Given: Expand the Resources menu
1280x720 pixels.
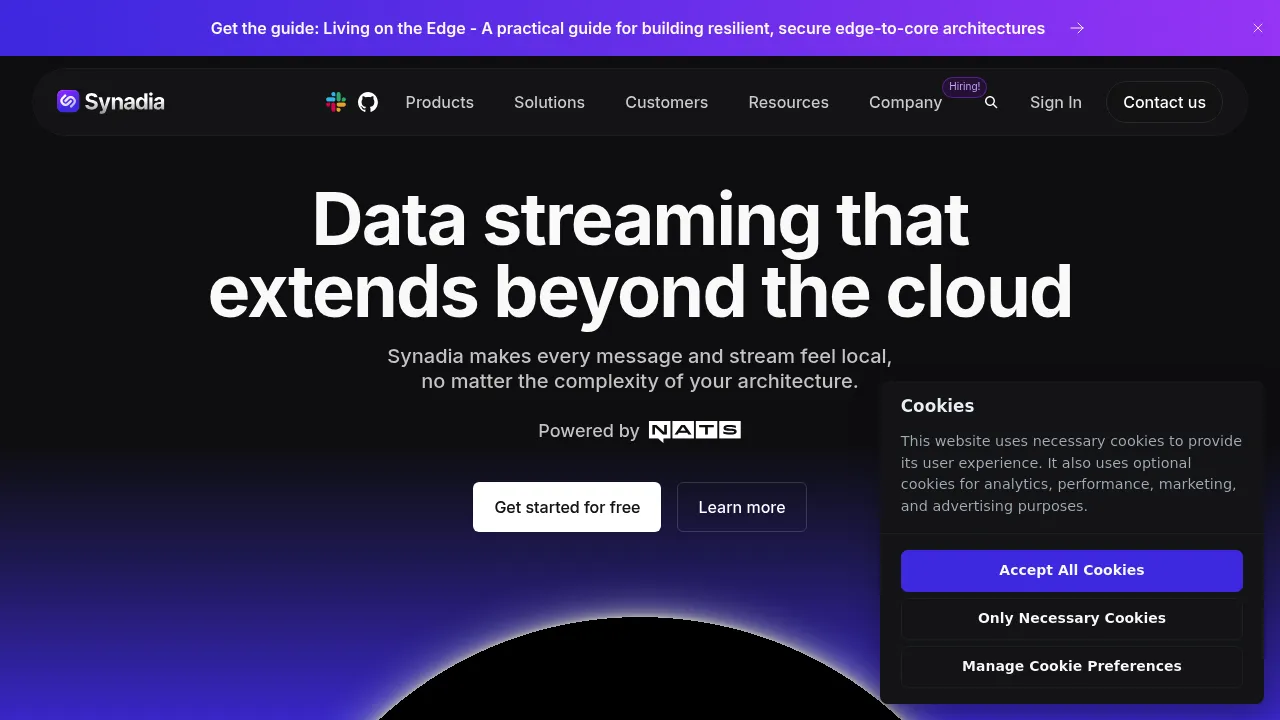Looking at the screenshot, I should 788,102.
